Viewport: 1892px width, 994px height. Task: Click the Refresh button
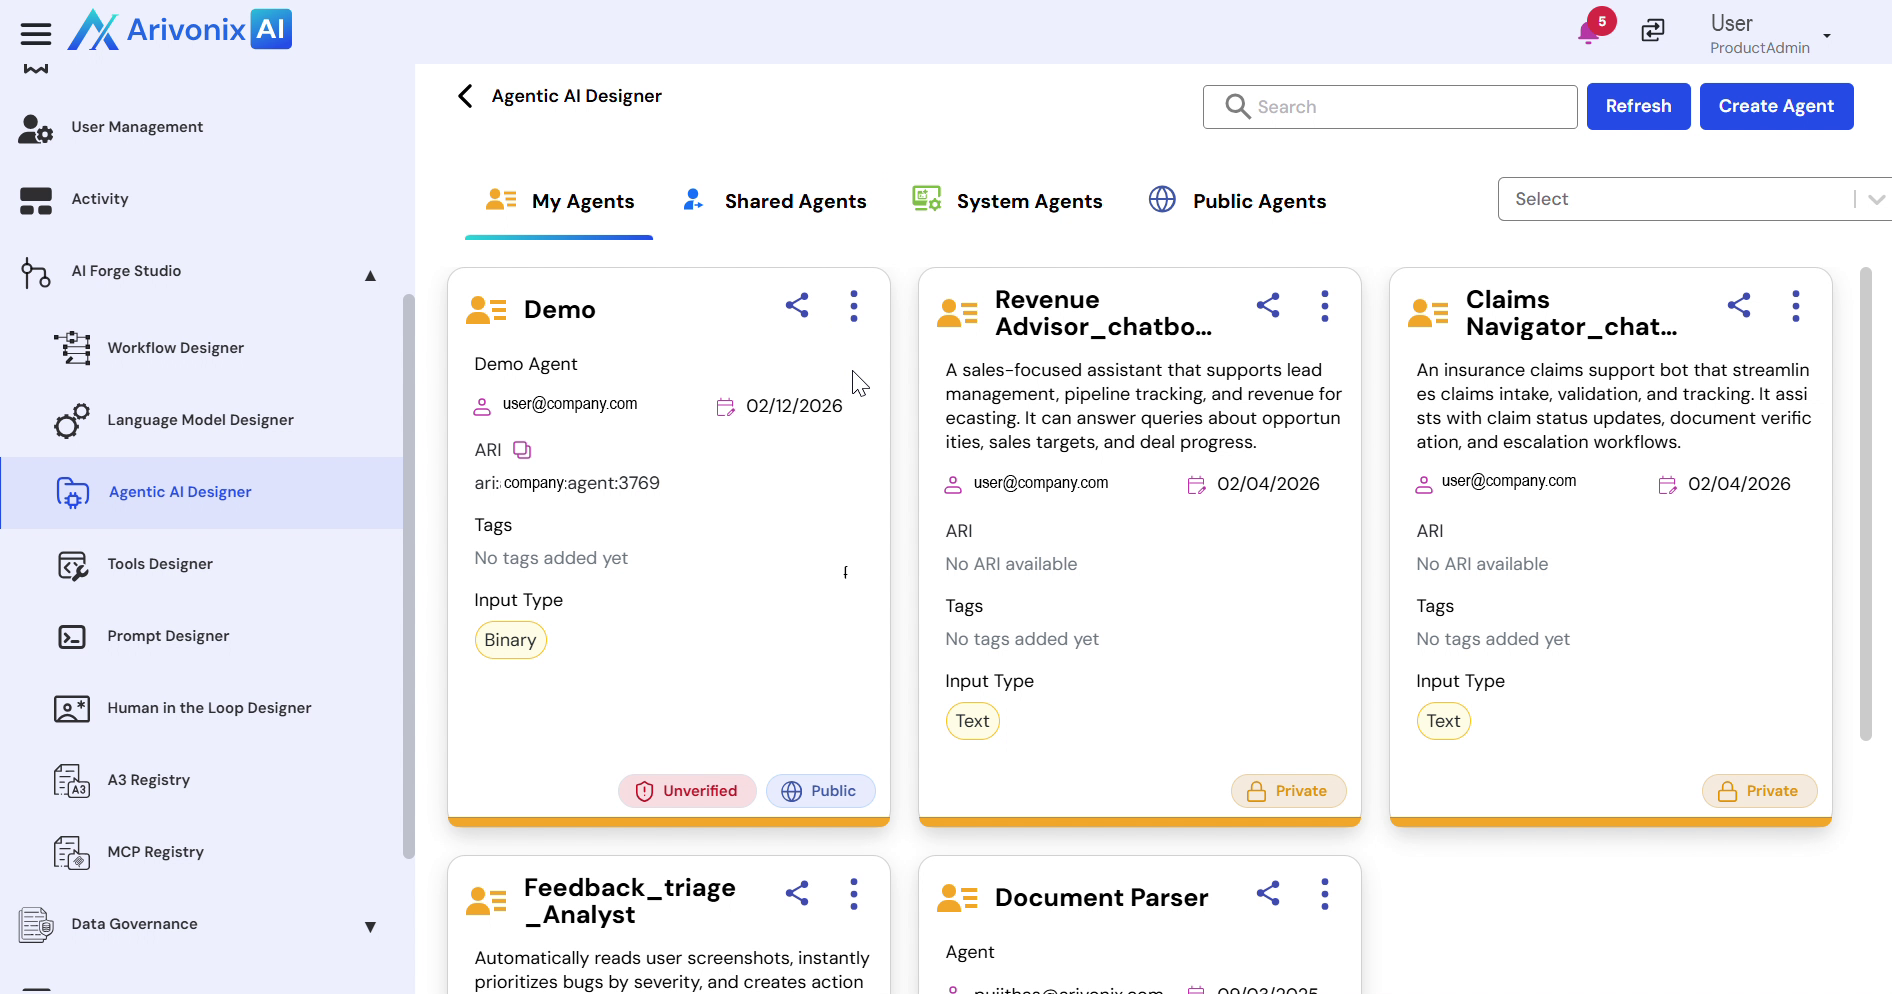1638,106
